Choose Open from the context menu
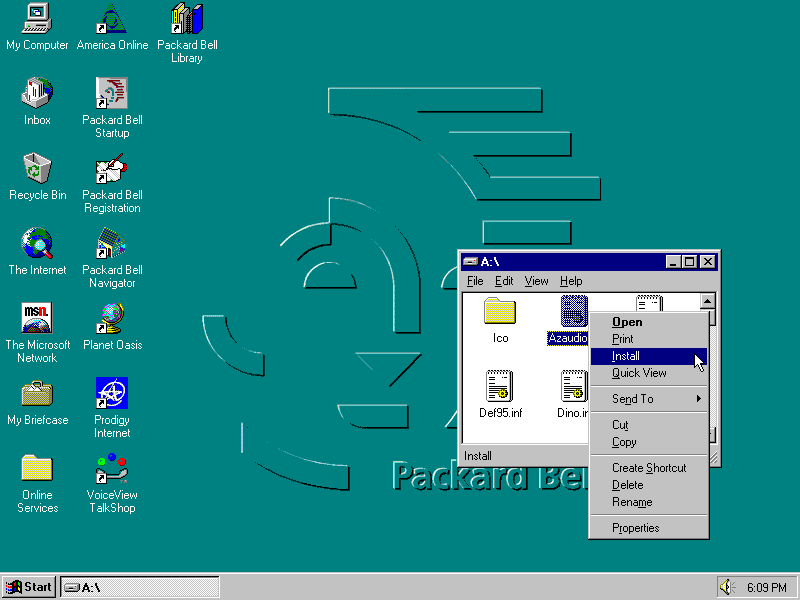 648,322
